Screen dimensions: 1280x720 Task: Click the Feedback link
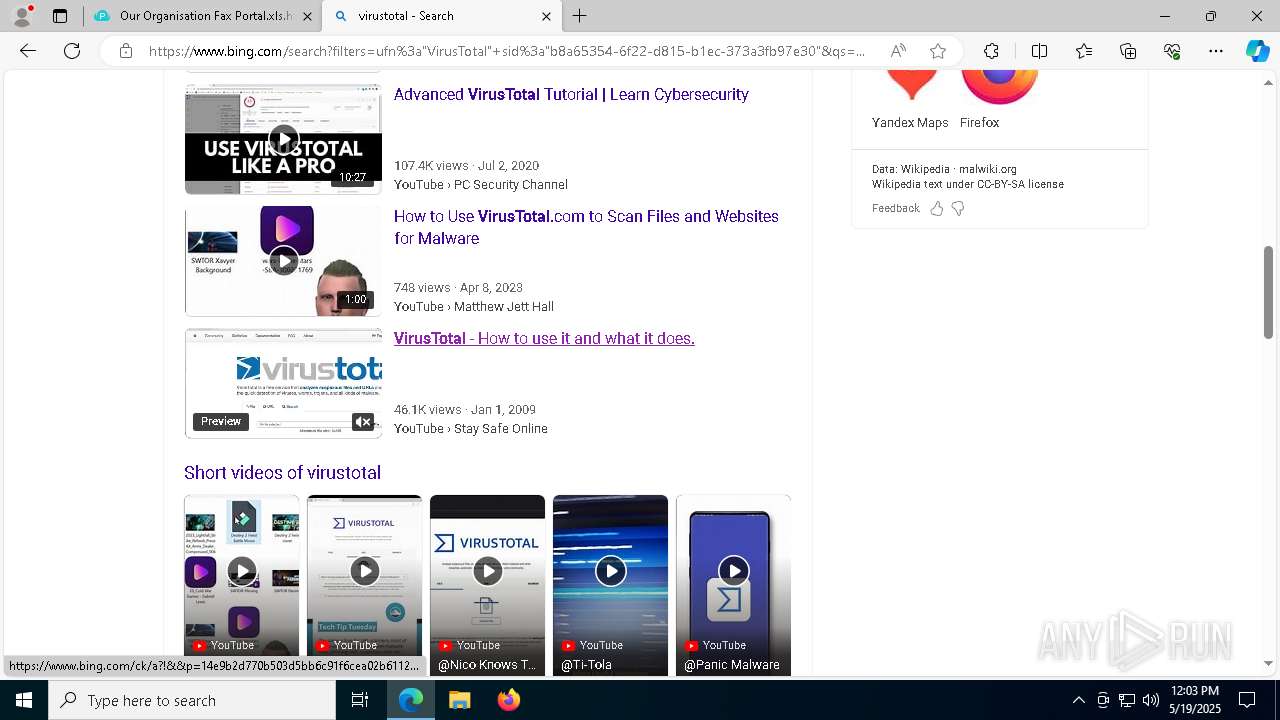tap(895, 208)
